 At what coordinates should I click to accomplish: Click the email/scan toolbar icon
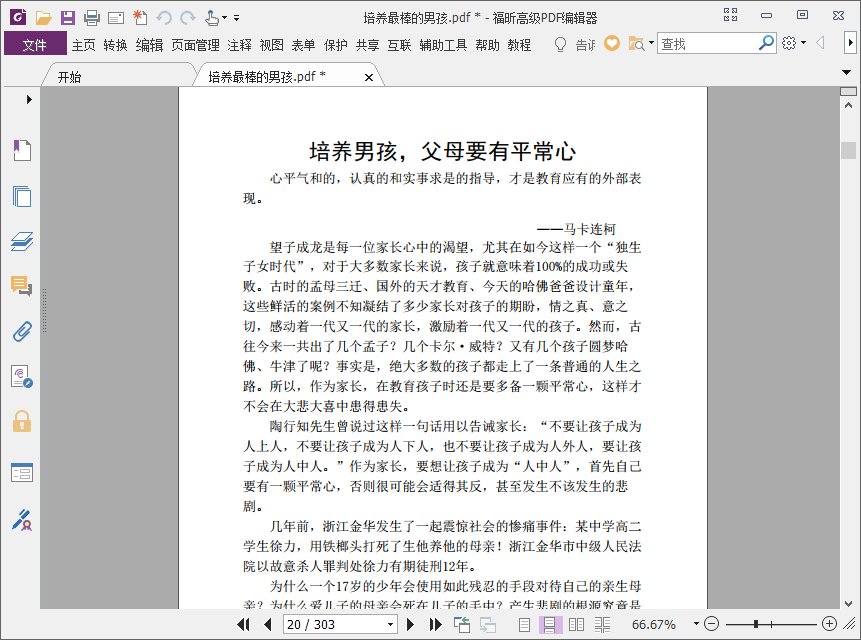116,18
